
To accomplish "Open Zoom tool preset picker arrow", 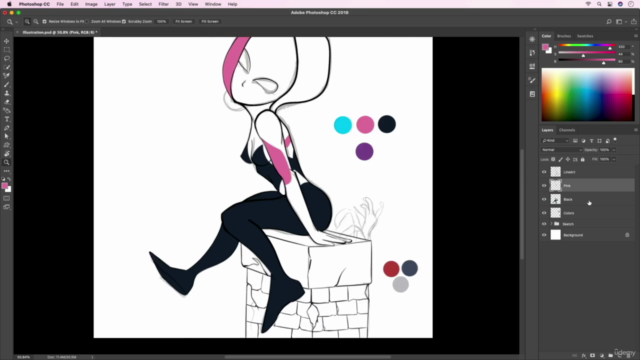I will (16, 22).
